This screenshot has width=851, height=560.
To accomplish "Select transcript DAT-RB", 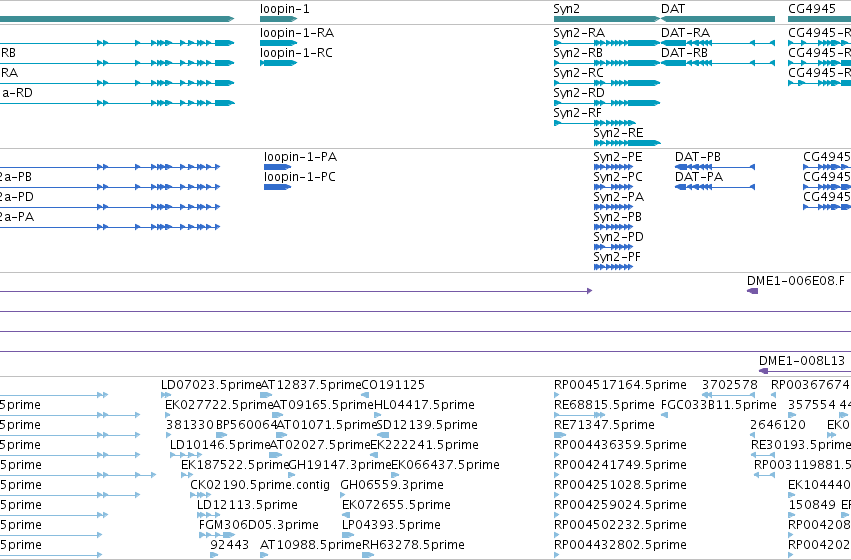I will [717, 63].
